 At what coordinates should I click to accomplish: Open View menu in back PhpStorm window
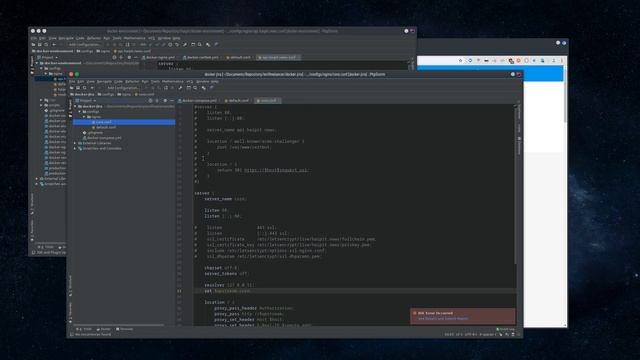coord(52,38)
